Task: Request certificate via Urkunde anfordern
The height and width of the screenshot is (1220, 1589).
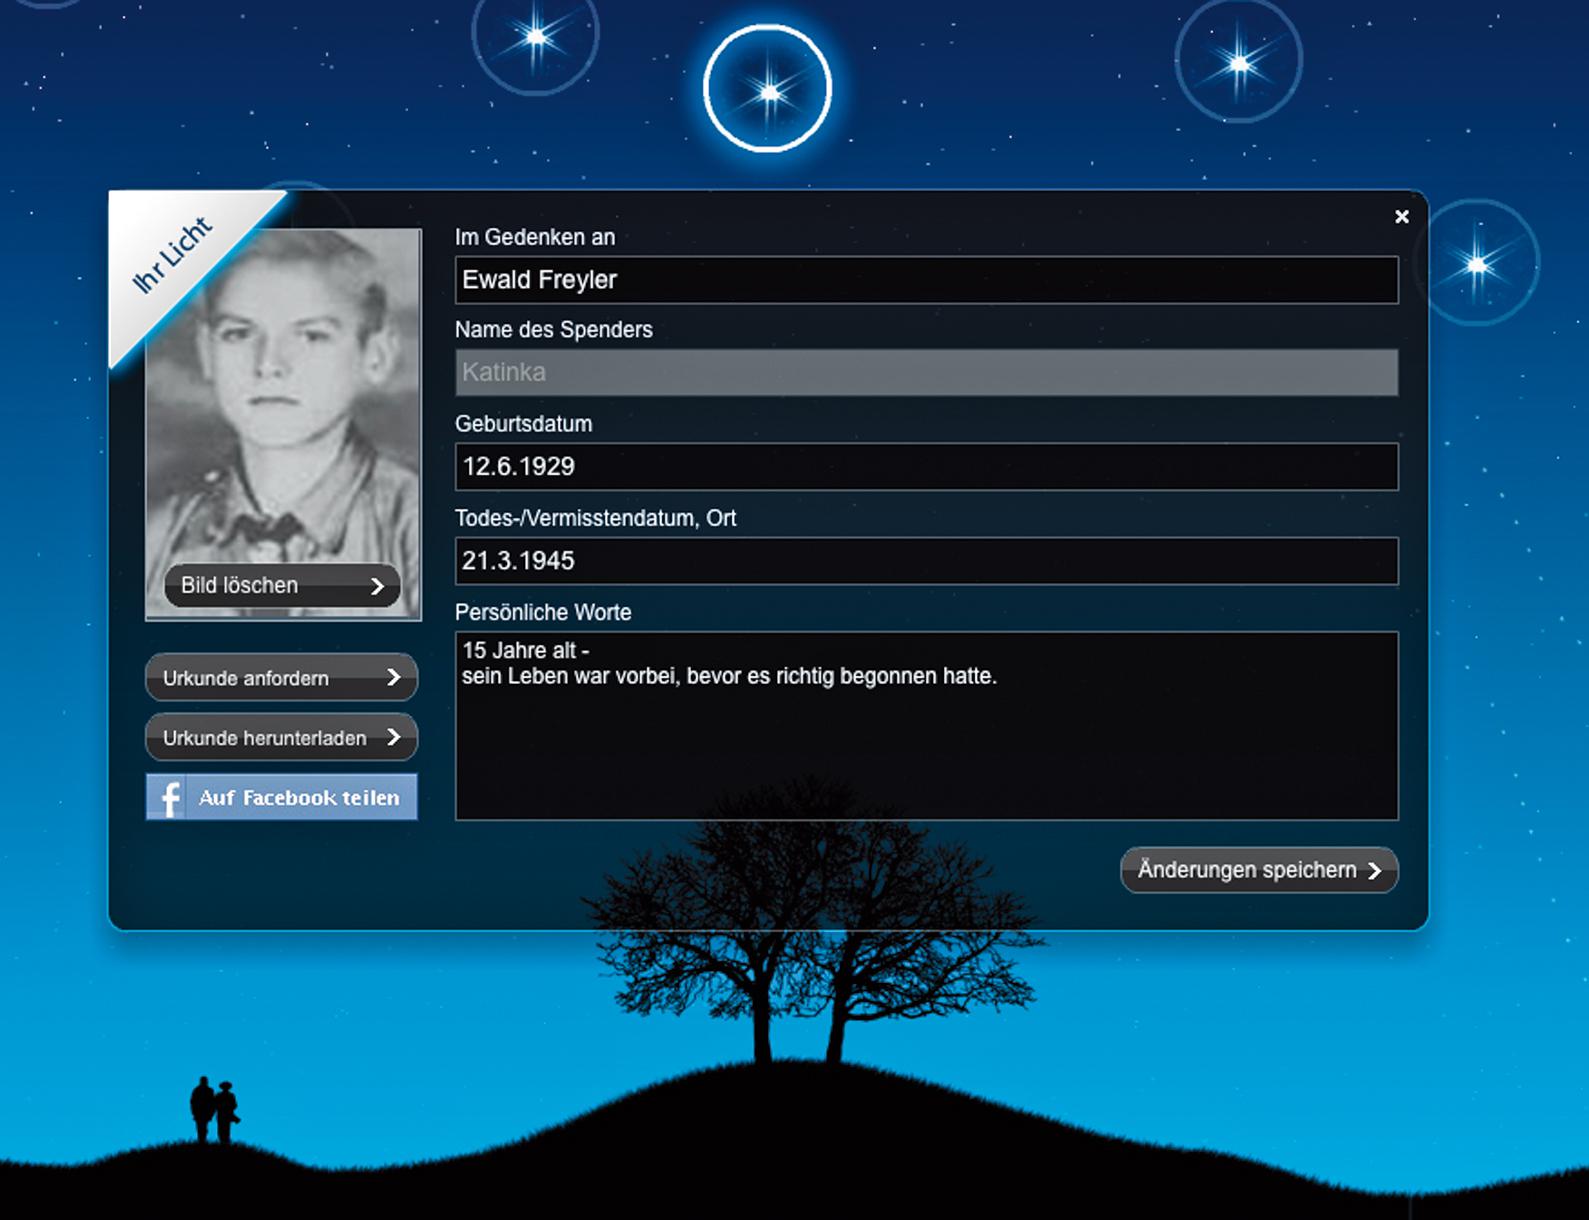Action: [x=281, y=678]
